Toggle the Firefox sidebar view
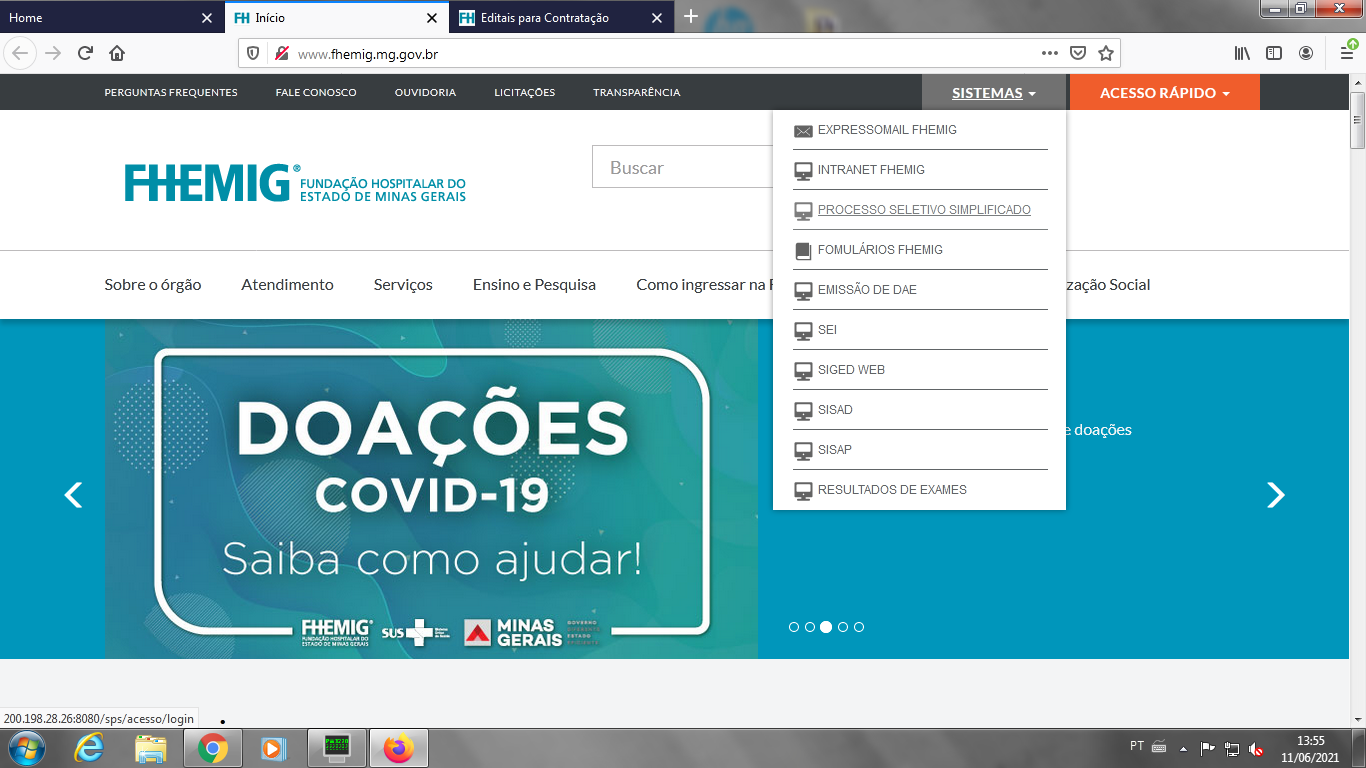The height and width of the screenshot is (768, 1366). [1273, 53]
